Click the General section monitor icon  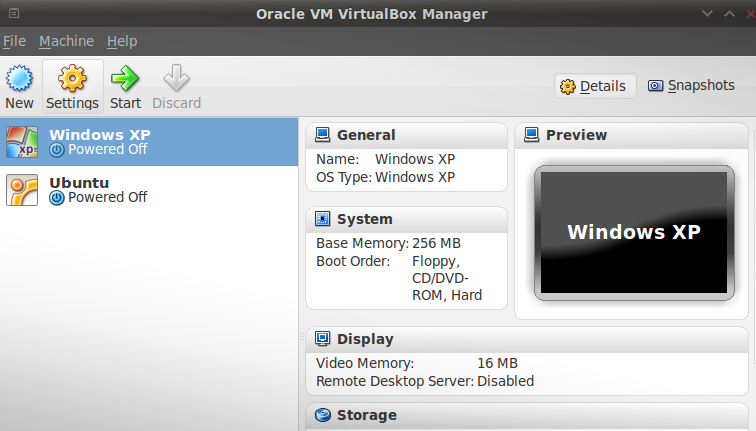[x=323, y=135]
